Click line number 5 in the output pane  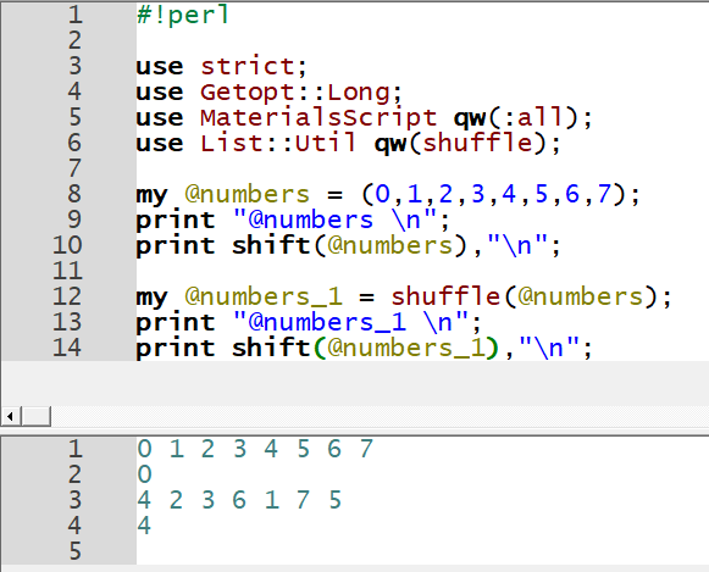pos(76,551)
